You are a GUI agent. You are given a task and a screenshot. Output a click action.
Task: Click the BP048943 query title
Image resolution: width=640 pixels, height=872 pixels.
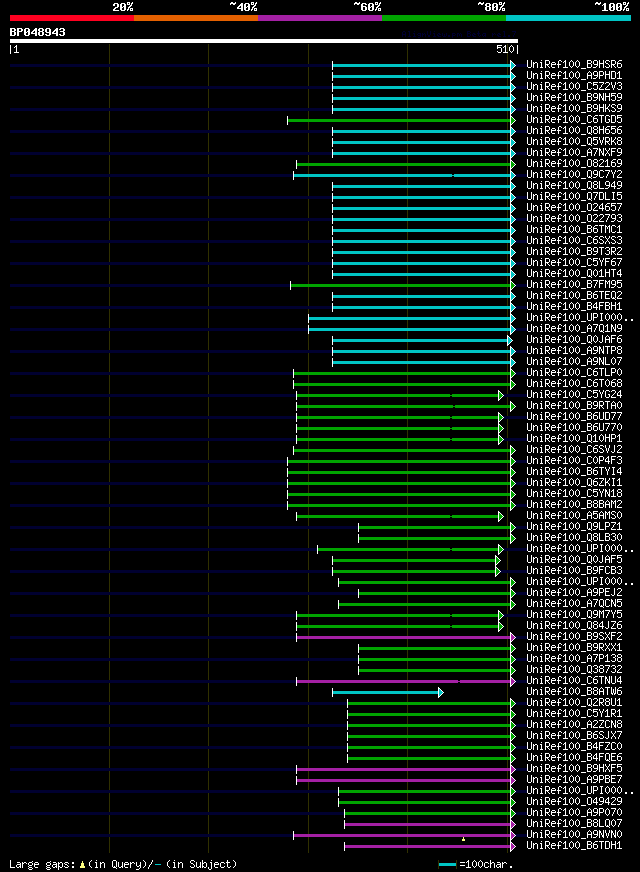tap(37, 32)
